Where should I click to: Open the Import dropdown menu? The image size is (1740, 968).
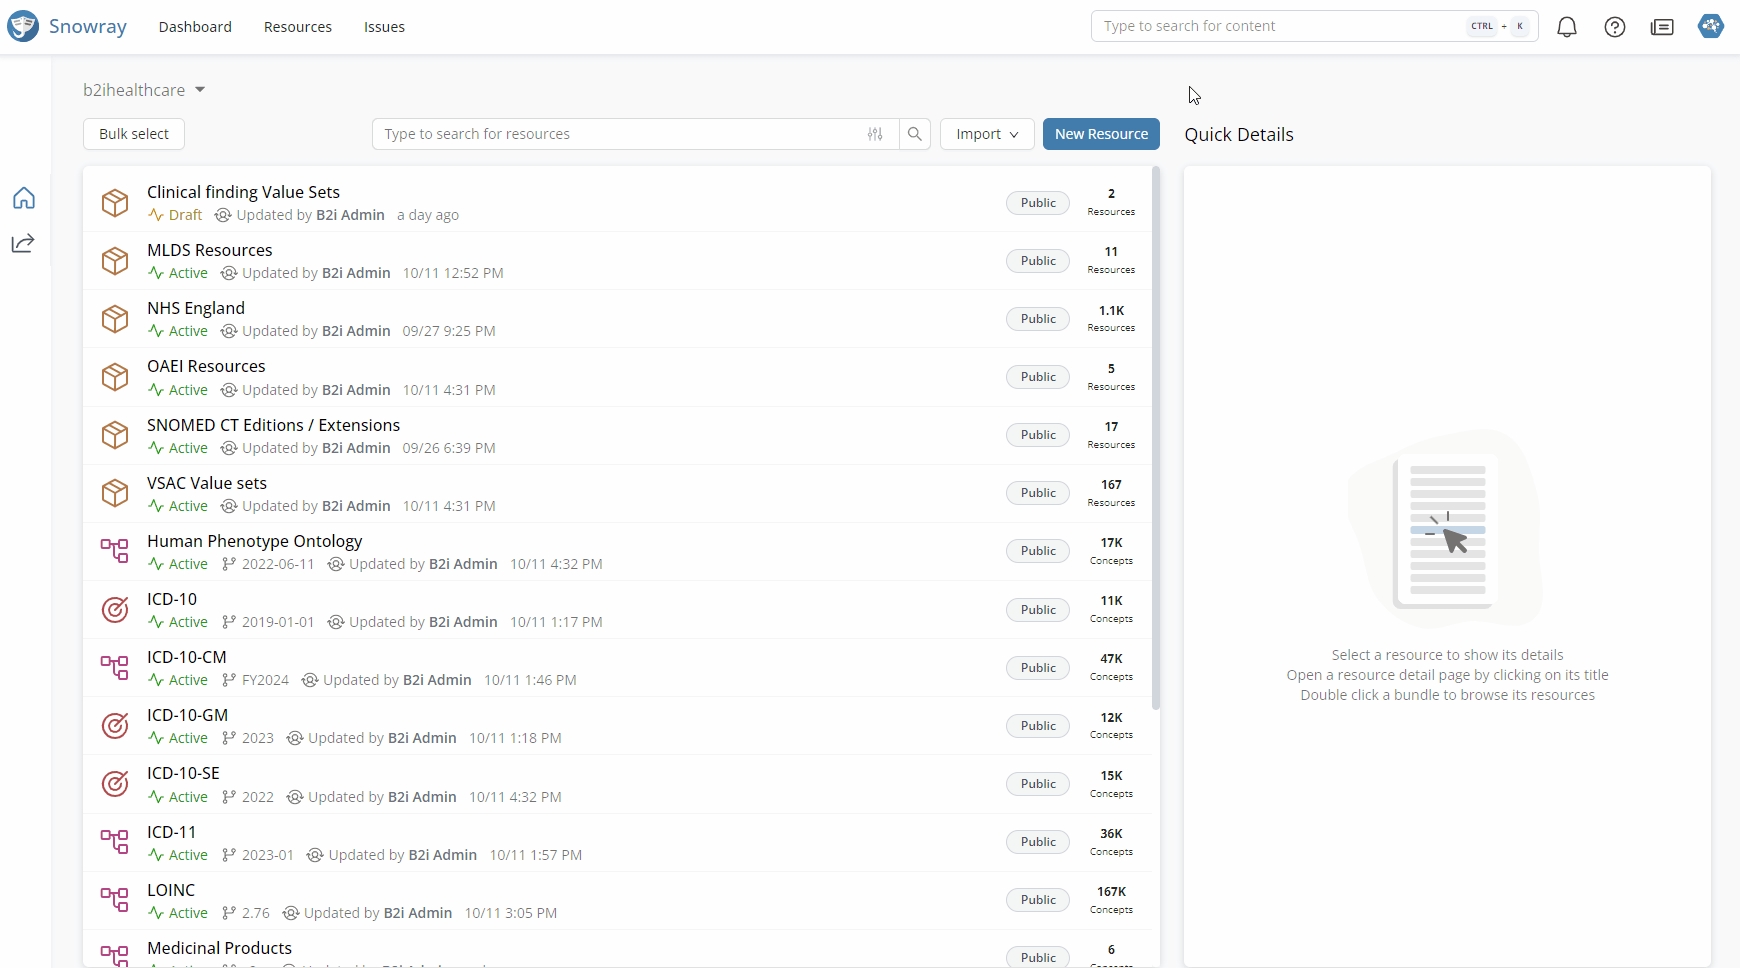coord(987,134)
